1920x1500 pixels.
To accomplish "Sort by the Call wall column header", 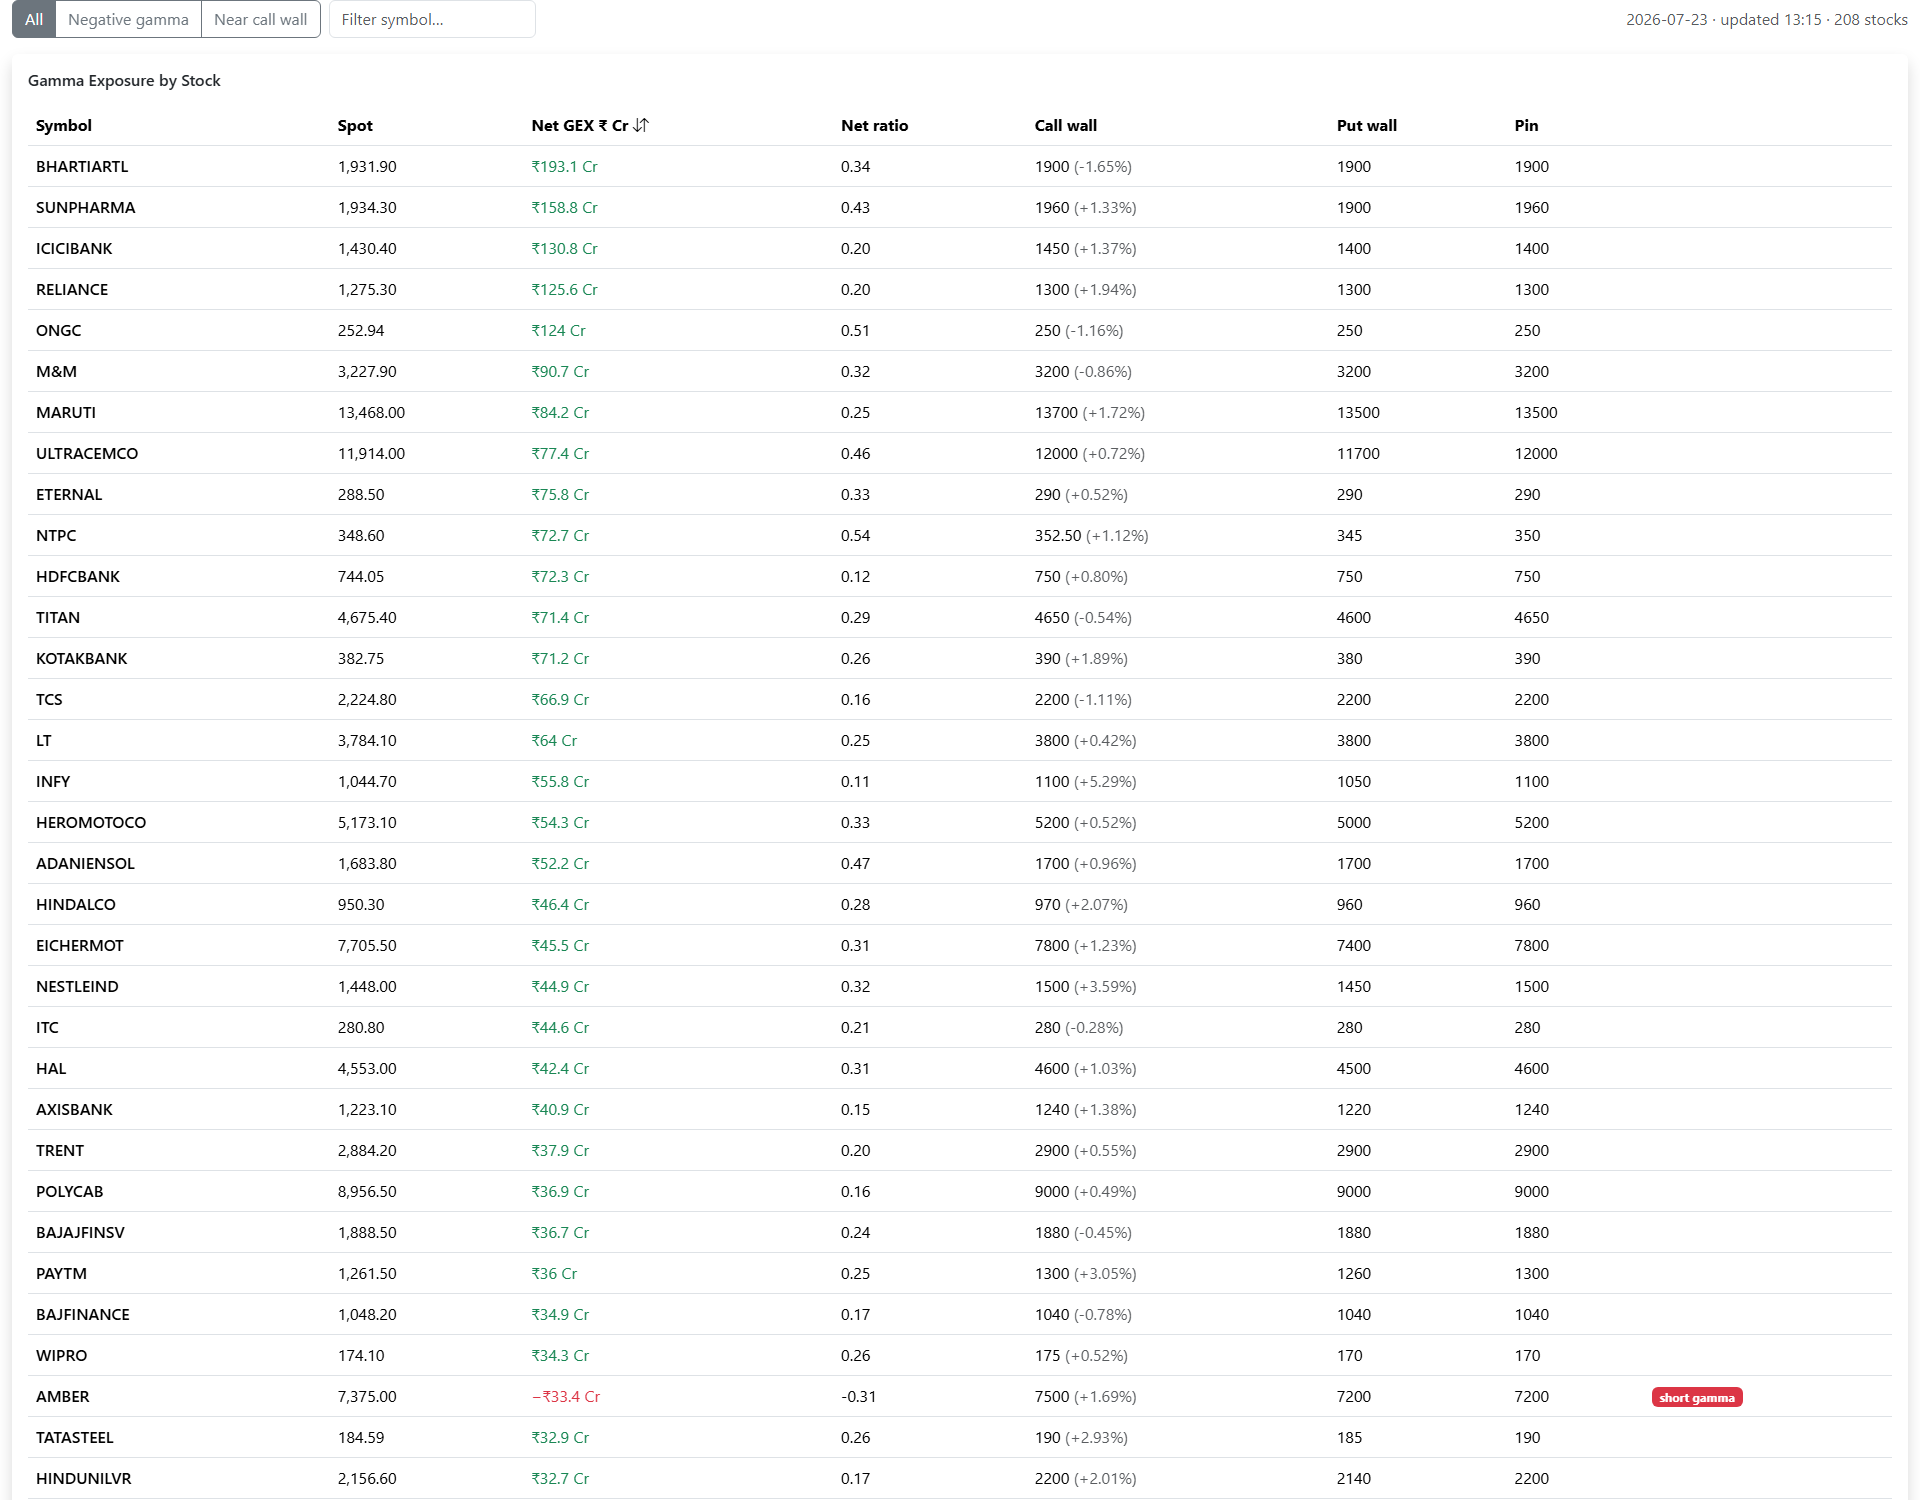I will click(x=1066, y=125).
